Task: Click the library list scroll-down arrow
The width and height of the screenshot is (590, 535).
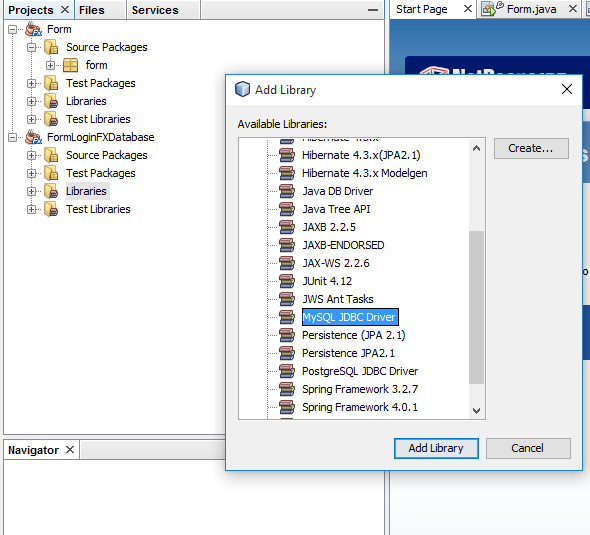Action: coord(476,410)
